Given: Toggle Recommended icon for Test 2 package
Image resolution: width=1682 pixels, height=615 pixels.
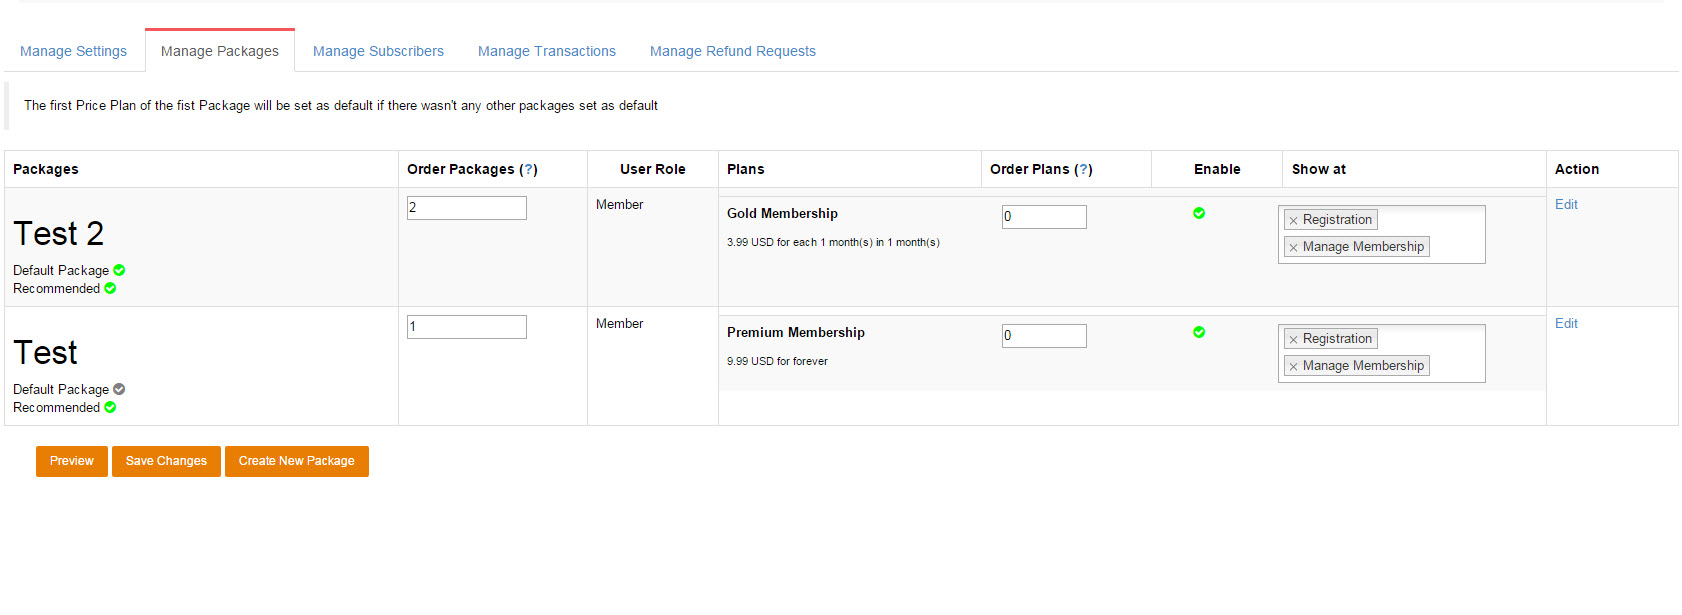Looking at the screenshot, I should tap(110, 289).
